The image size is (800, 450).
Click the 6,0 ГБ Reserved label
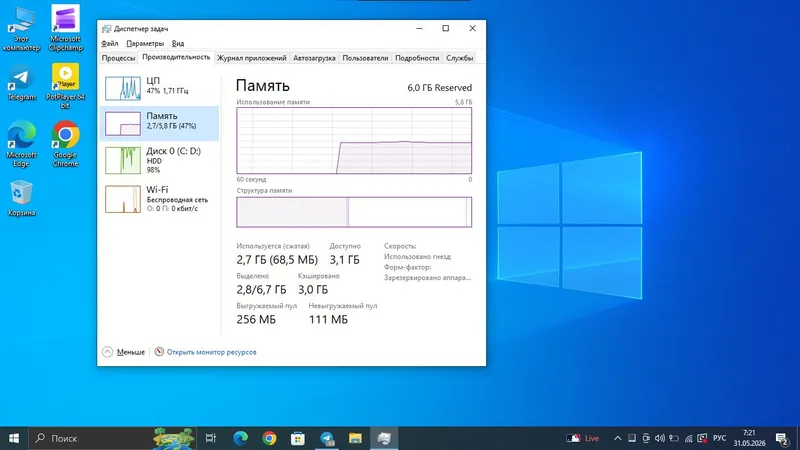pyautogui.click(x=439, y=88)
